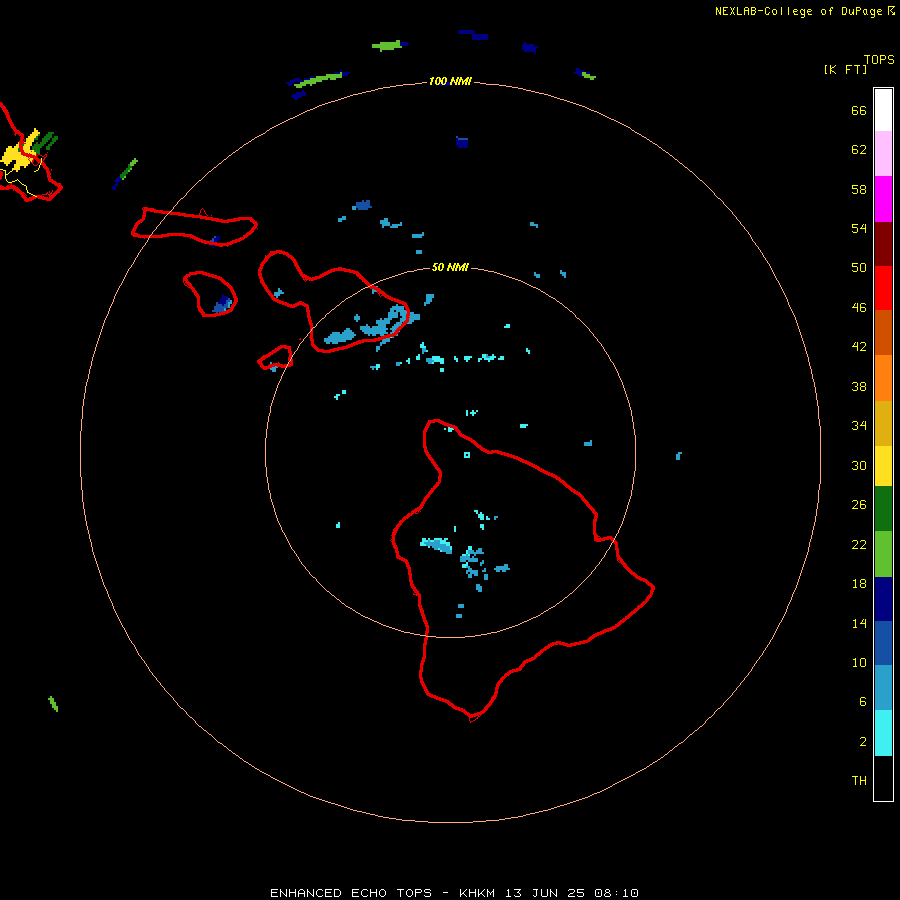
Task: Click the bright red legend swatch
Action: coord(883,288)
